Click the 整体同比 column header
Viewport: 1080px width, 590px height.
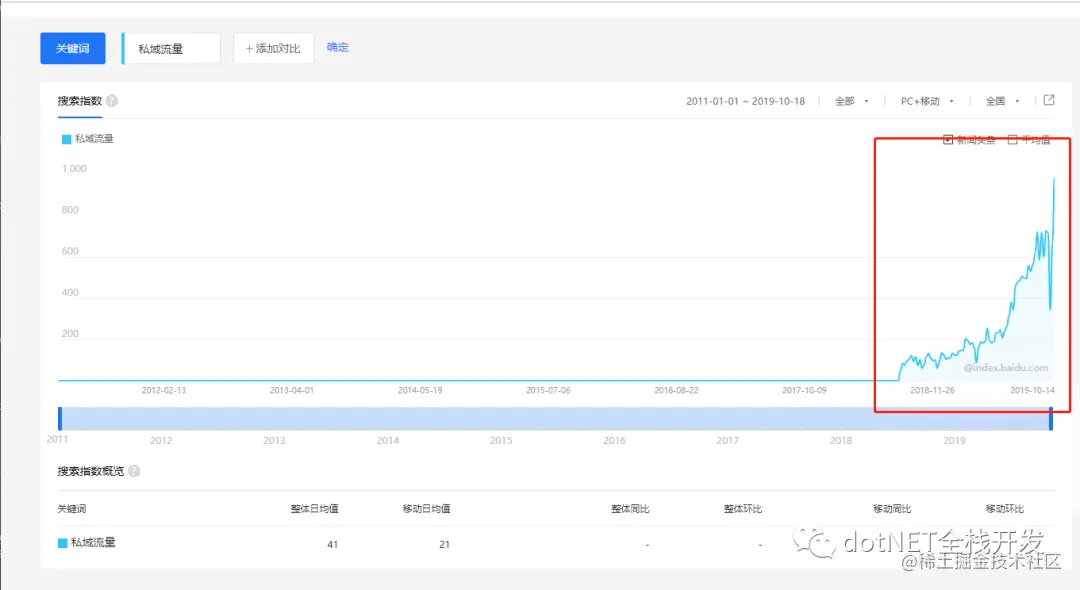point(630,509)
